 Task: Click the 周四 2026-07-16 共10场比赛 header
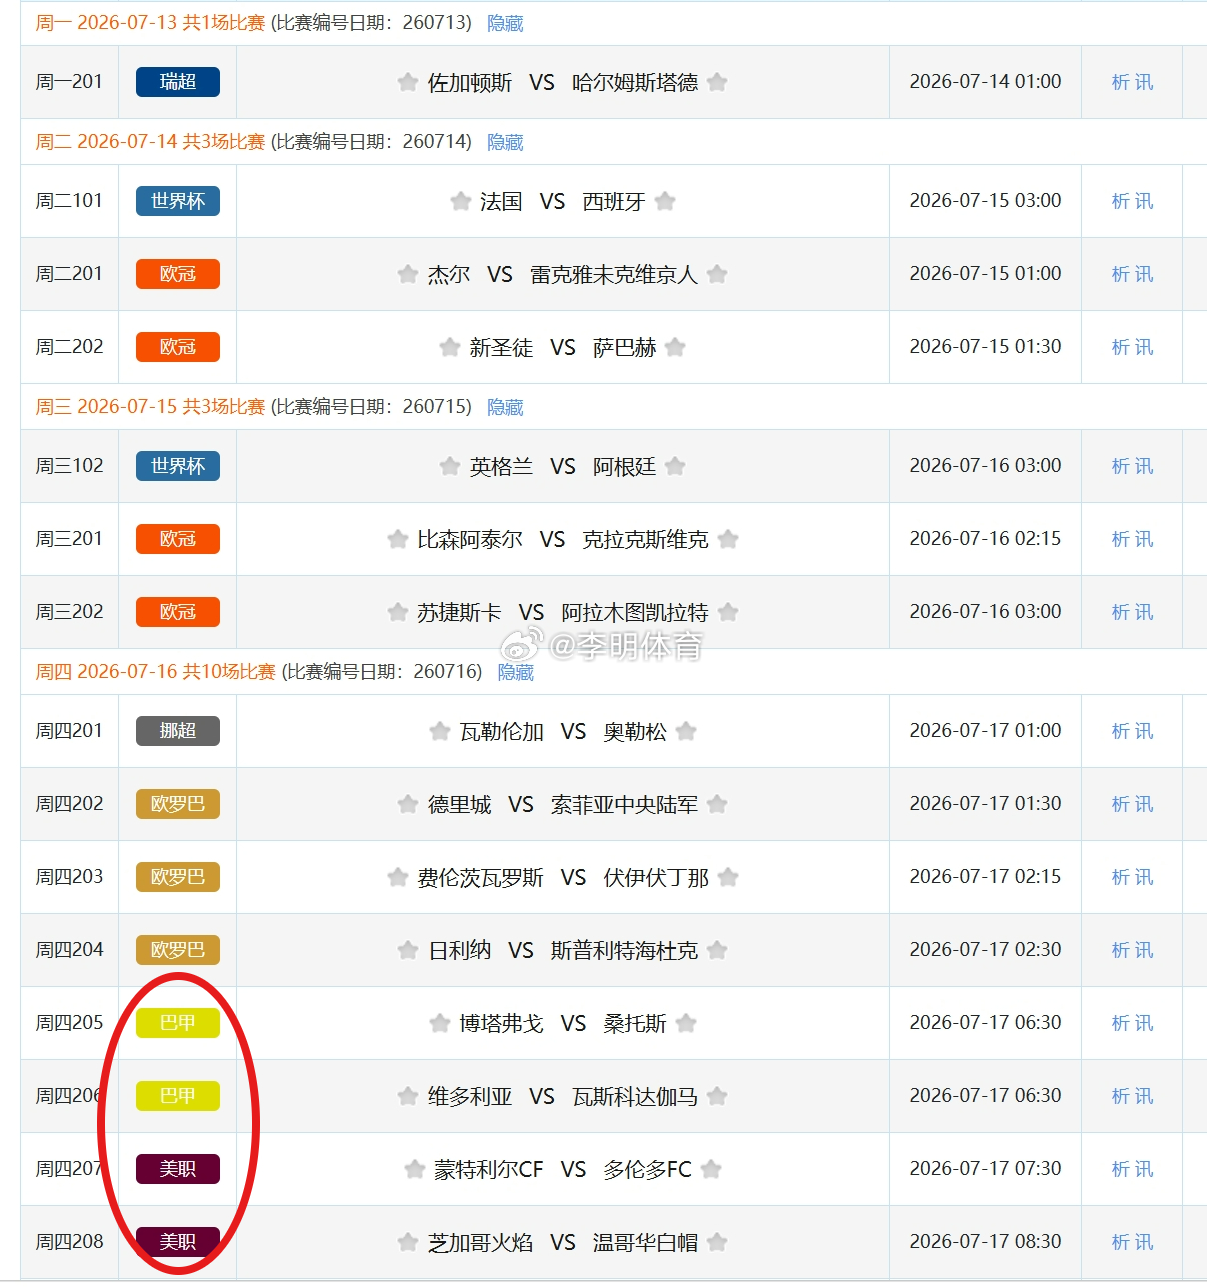[x=155, y=672]
